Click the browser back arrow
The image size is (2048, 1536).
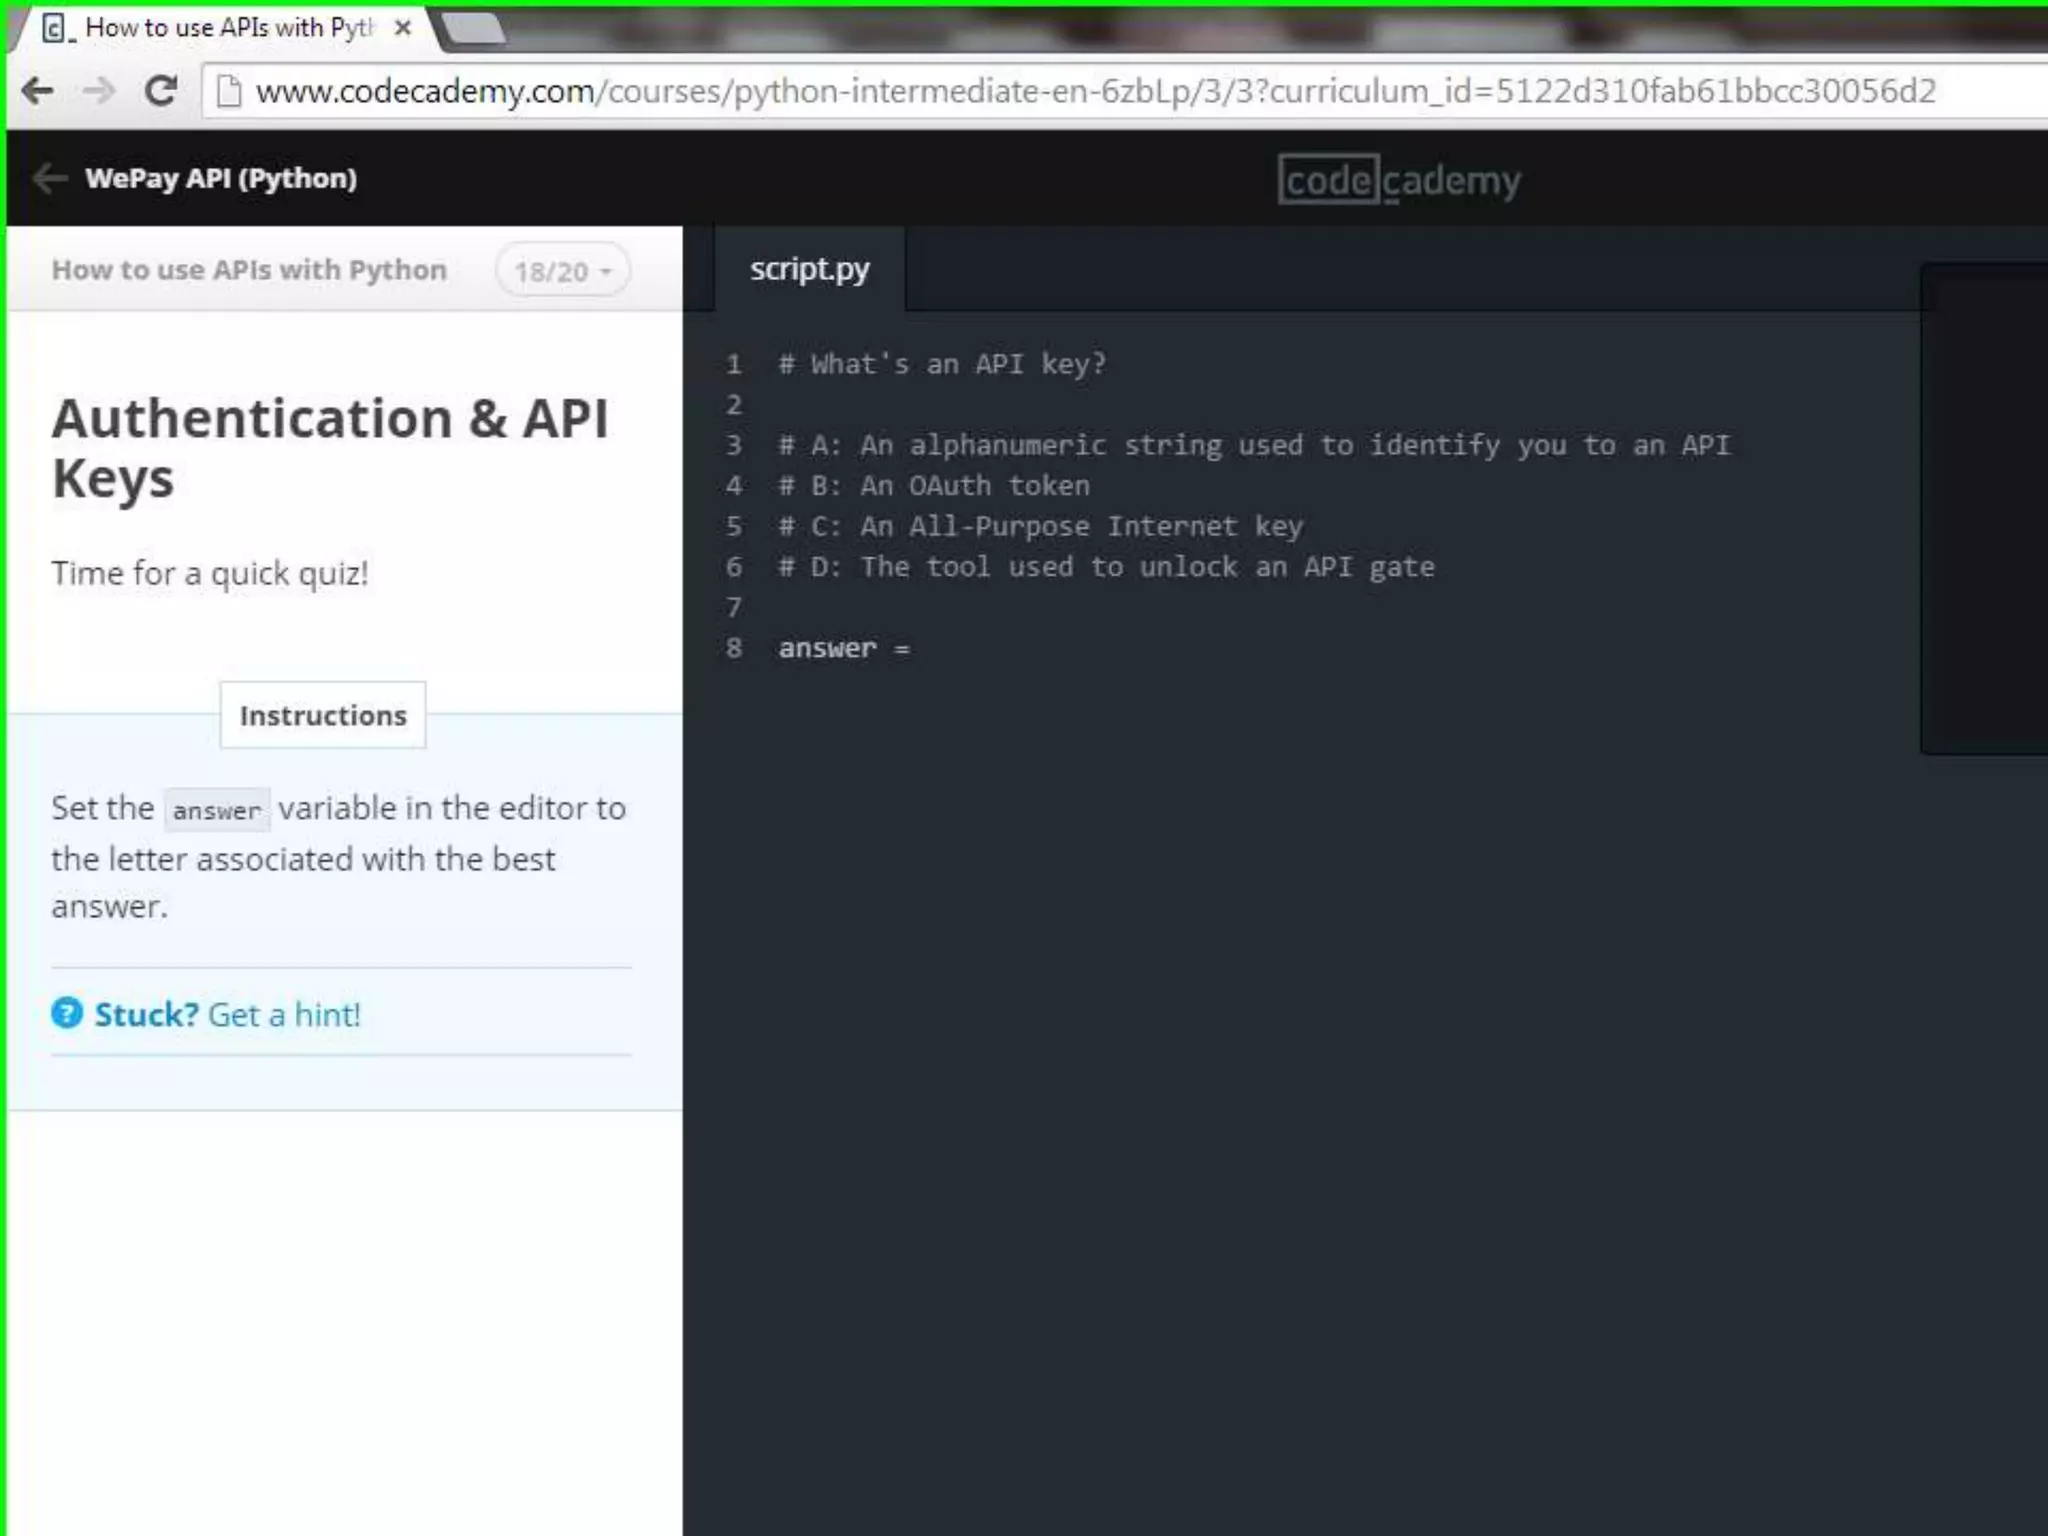click(x=38, y=91)
